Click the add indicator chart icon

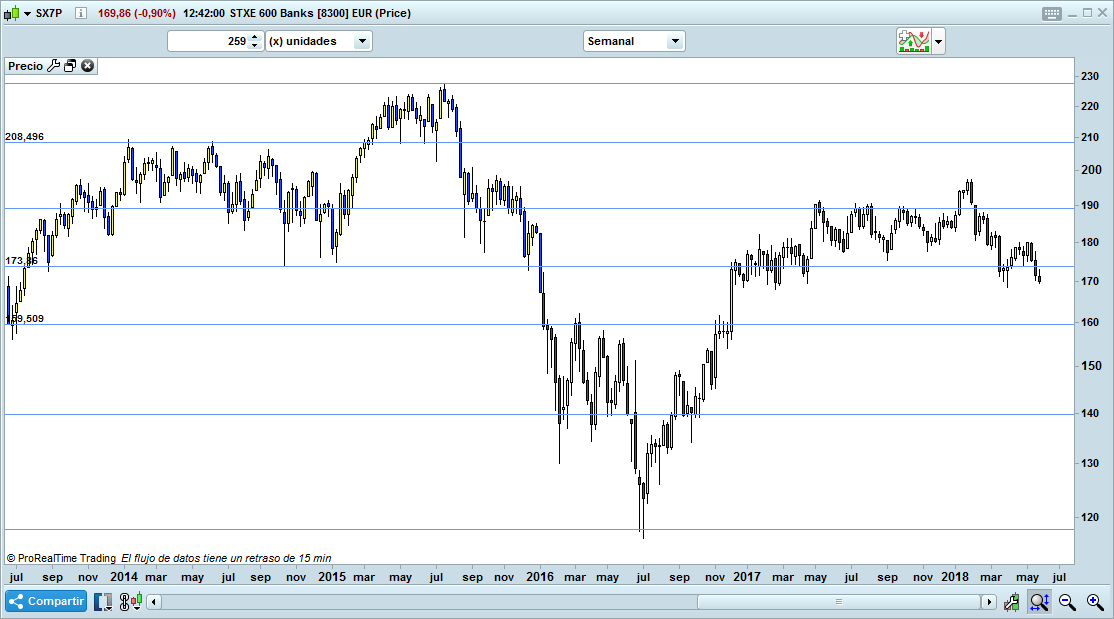[913, 40]
